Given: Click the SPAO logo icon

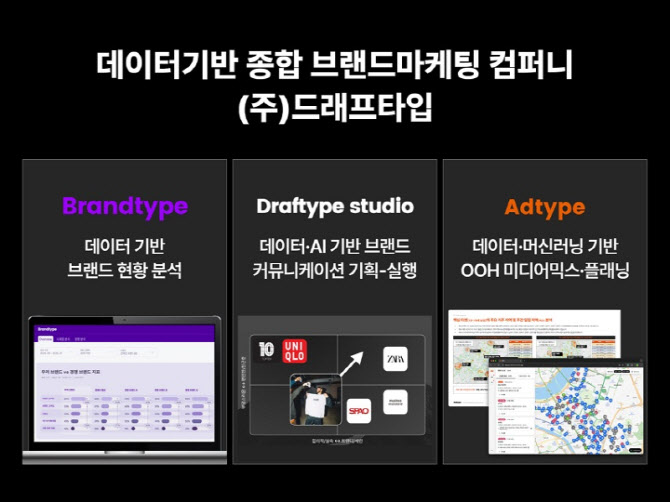Looking at the screenshot, I should coord(359,410).
